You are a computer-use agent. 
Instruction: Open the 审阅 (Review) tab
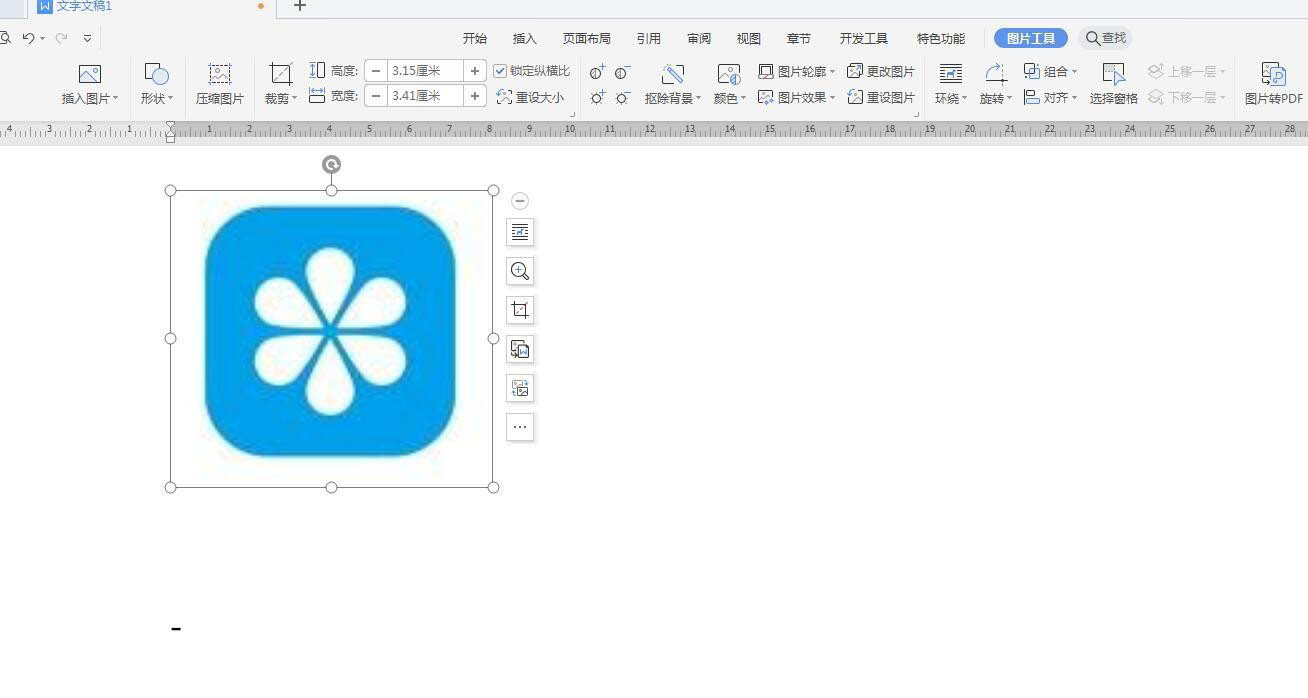699,39
